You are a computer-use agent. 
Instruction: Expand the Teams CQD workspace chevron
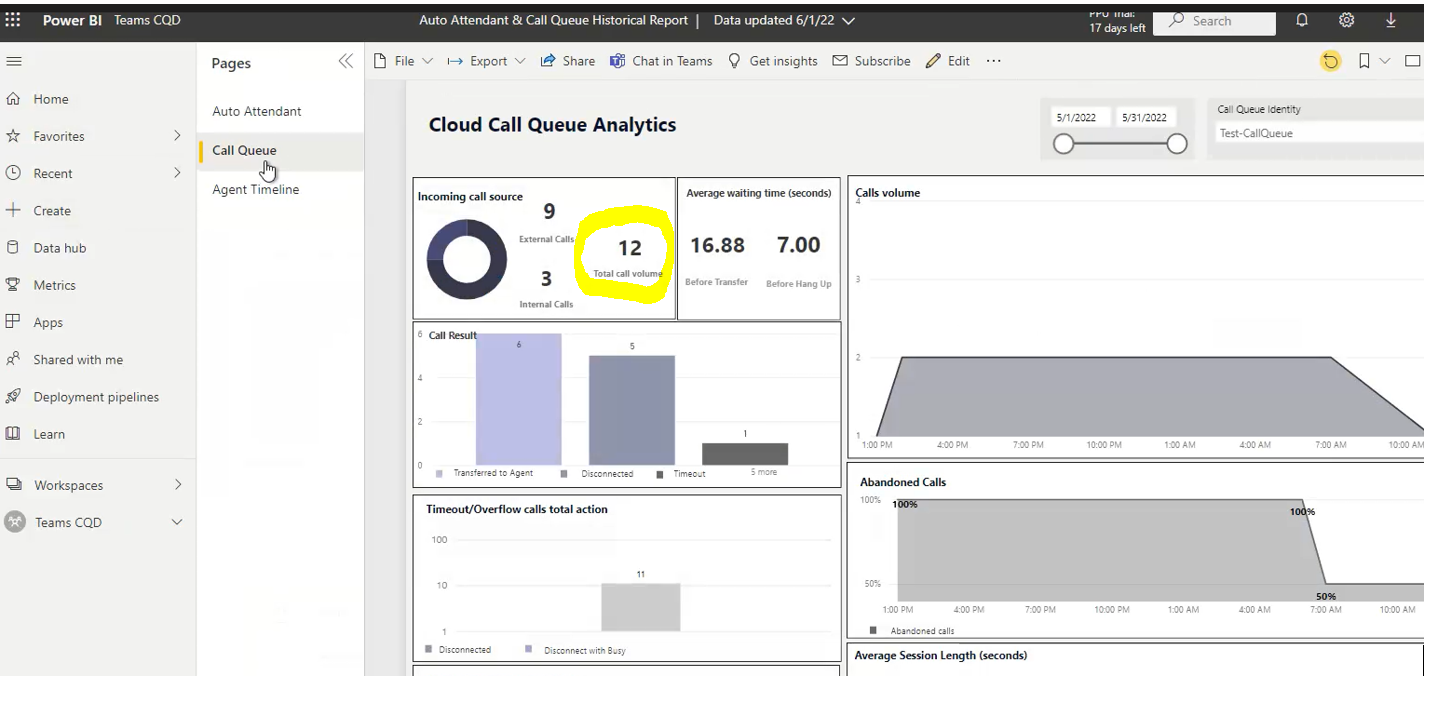click(x=177, y=522)
